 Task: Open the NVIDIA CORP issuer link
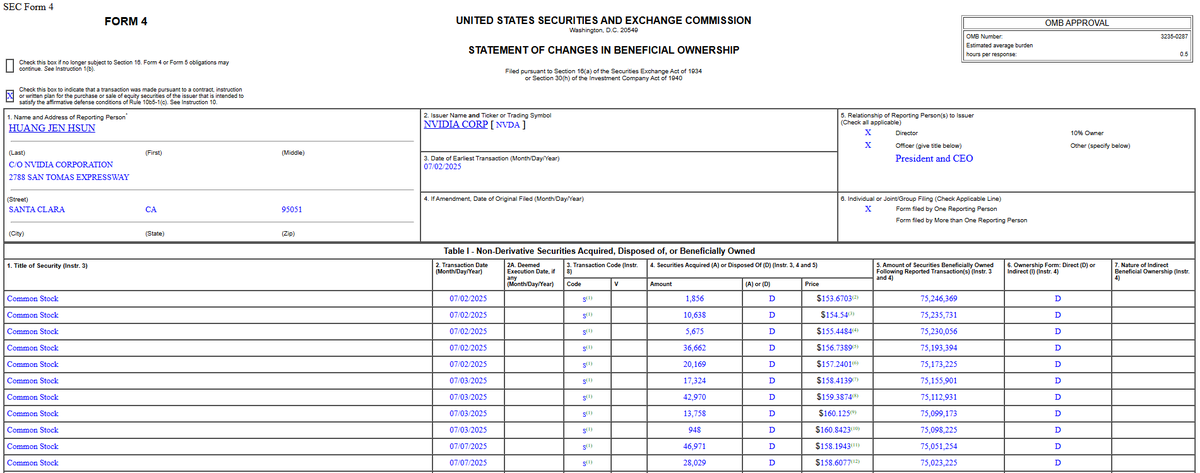[456, 125]
